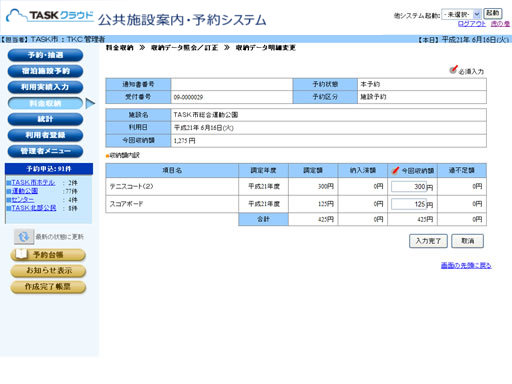Click the テニスコート(2) item name cell
The image size is (512, 384).
[172, 186]
